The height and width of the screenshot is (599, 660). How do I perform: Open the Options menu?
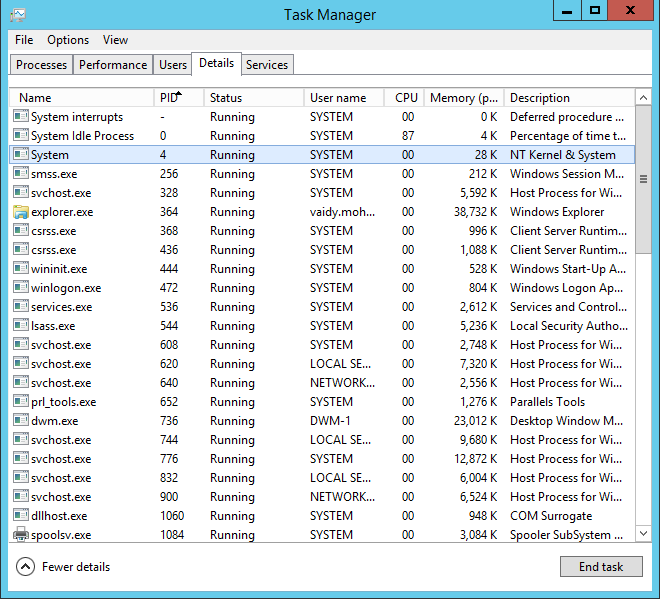68,40
